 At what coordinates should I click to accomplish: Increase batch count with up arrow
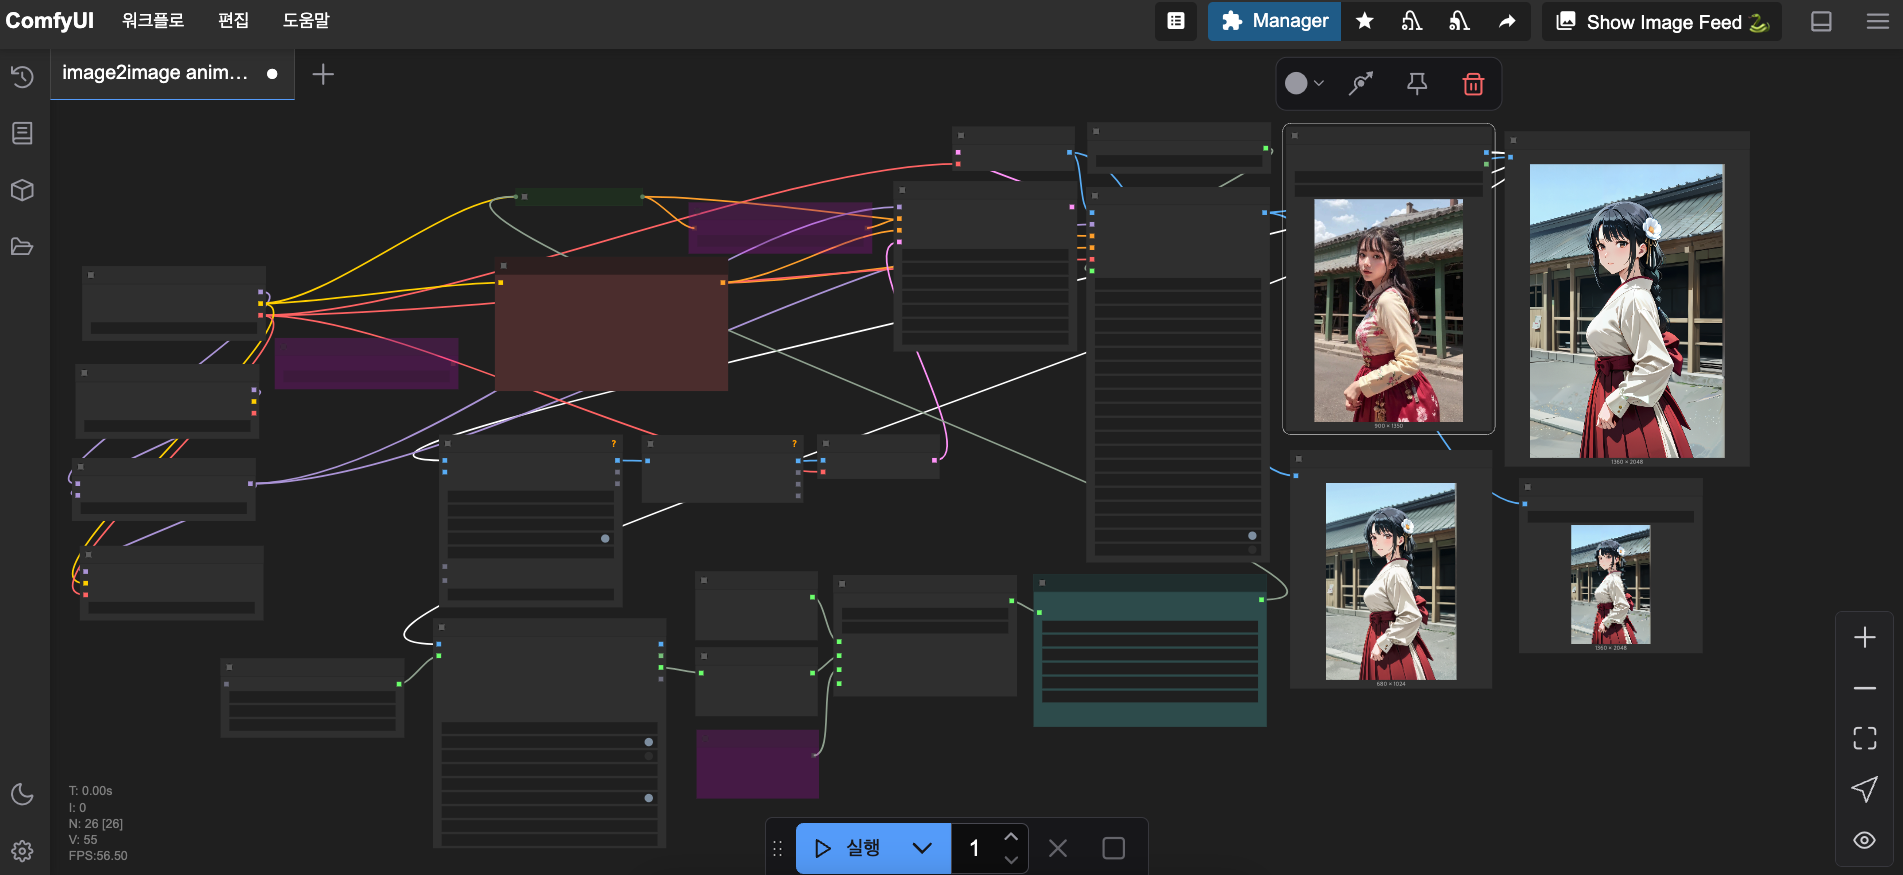point(1011,837)
